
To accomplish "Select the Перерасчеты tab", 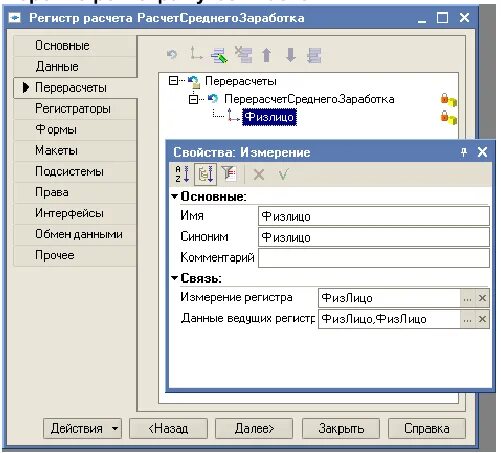I will click(x=75, y=88).
